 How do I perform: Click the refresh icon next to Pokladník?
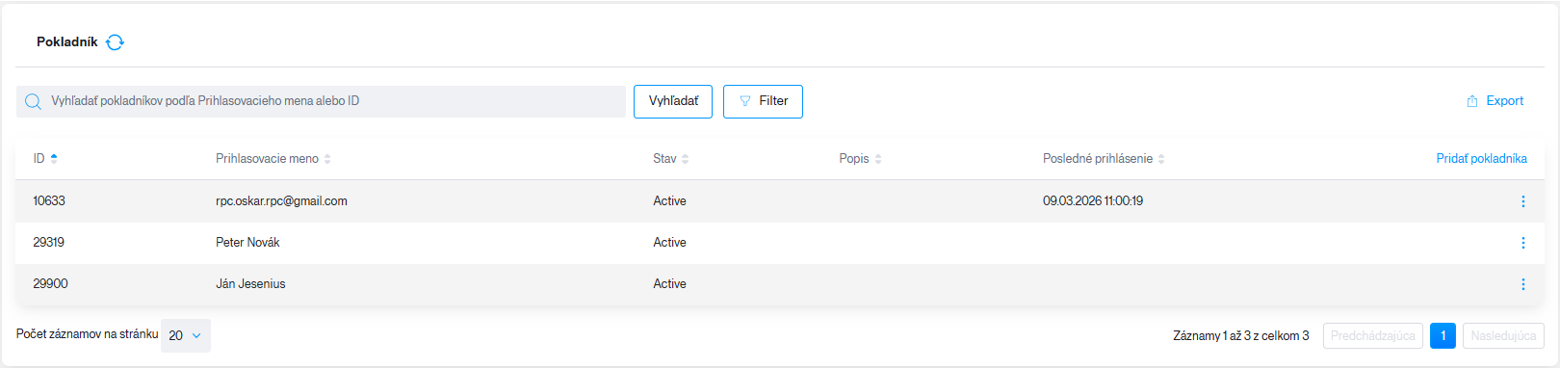click(x=115, y=42)
